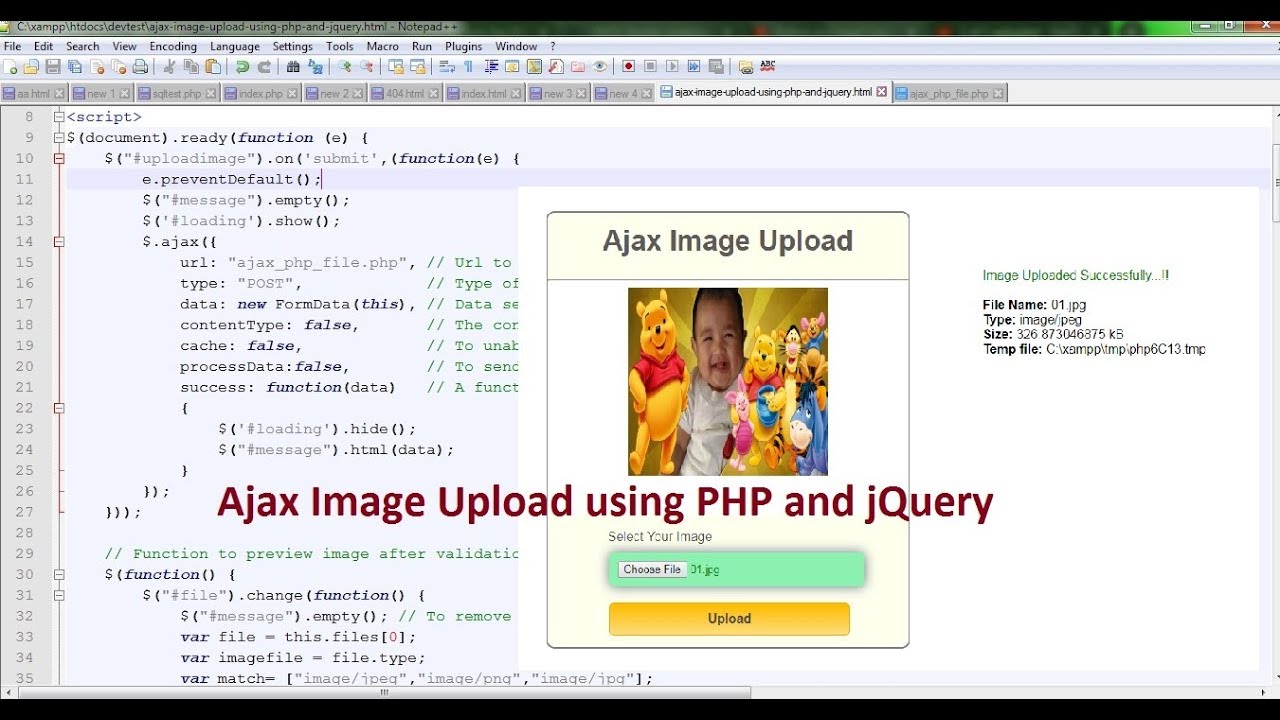Screen dimensions: 1280x720
Task: Click line 11 'e.preventDefault();' in the editor
Action: [232, 179]
